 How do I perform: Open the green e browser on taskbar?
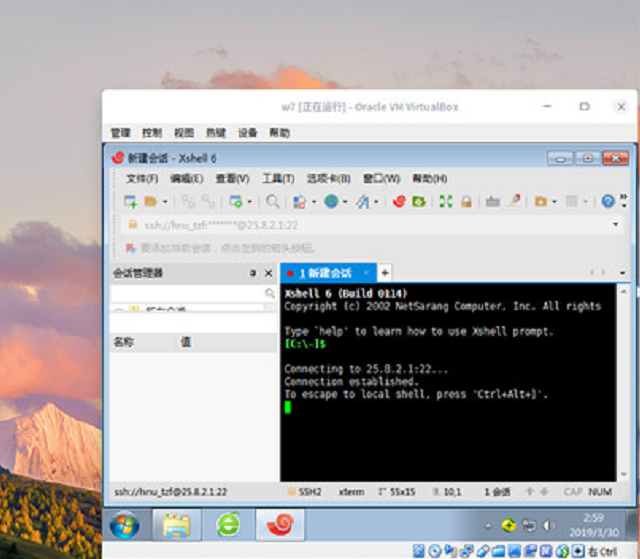pos(228,525)
